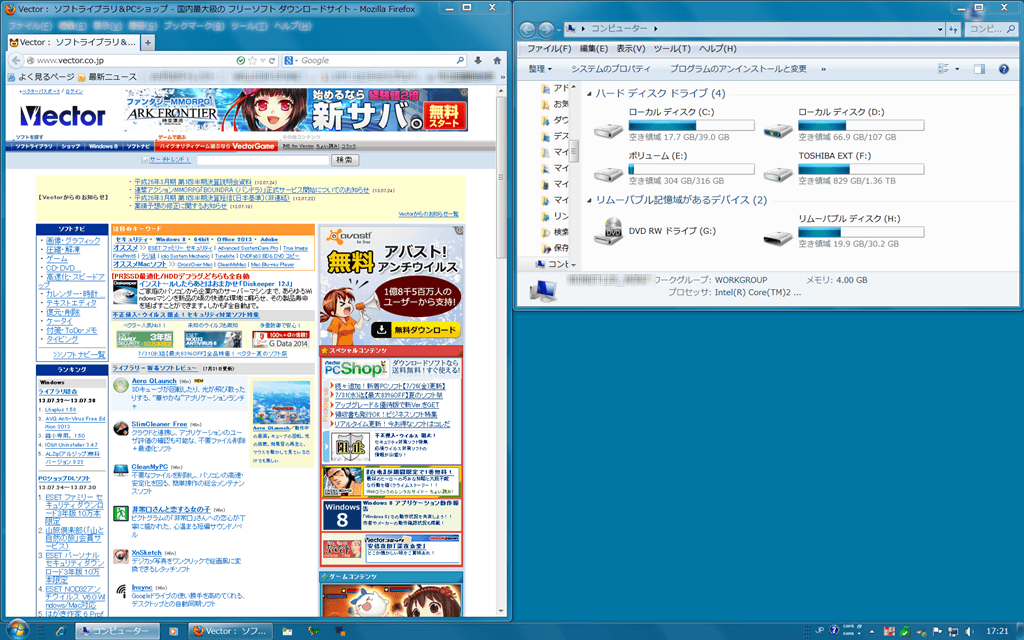
Task: Open the Explorer view options dropdown arrow
Action: coord(957,69)
